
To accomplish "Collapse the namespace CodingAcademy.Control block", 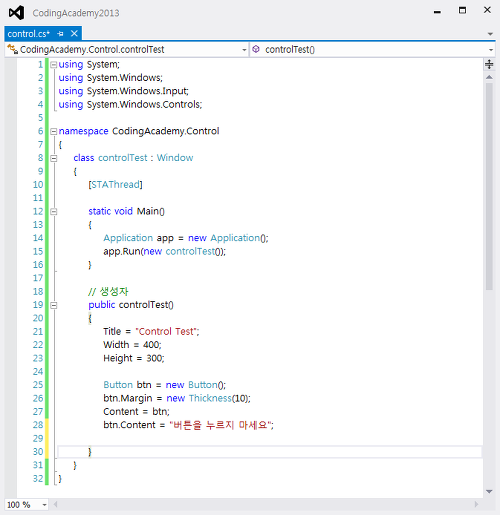I will click(53, 132).
